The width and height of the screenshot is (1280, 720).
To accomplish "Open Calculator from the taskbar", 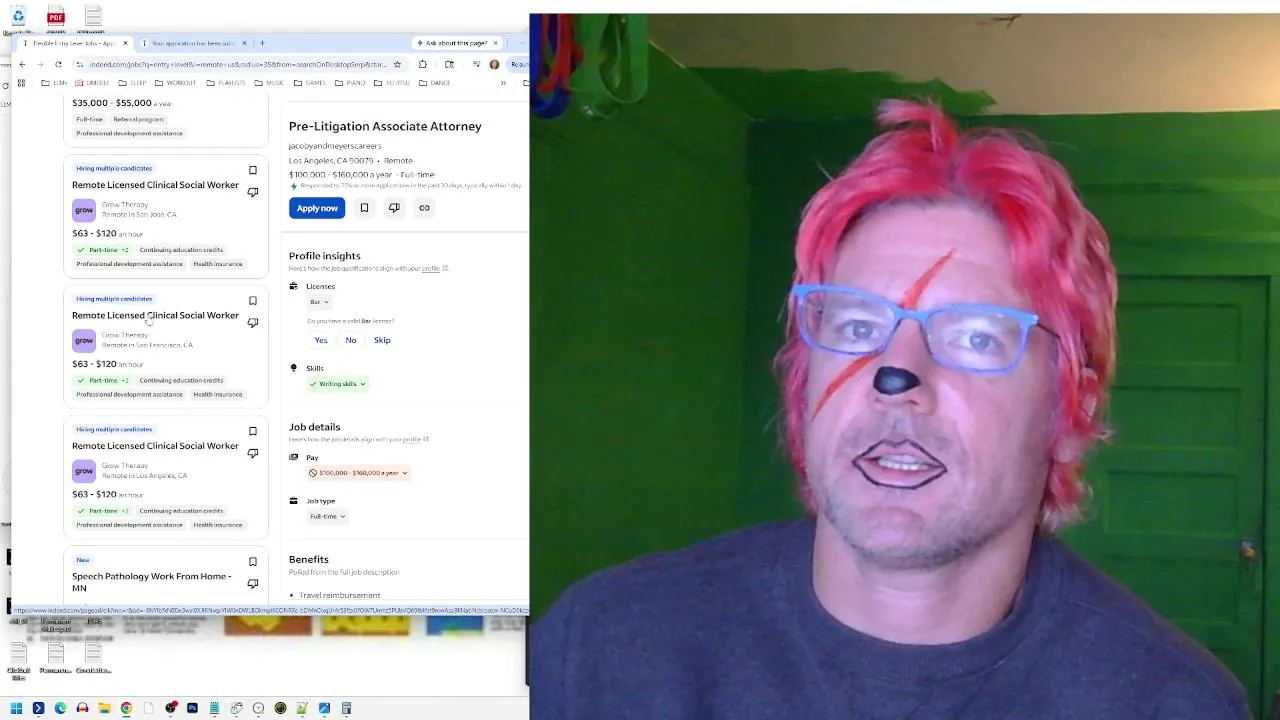I will 346,708.
